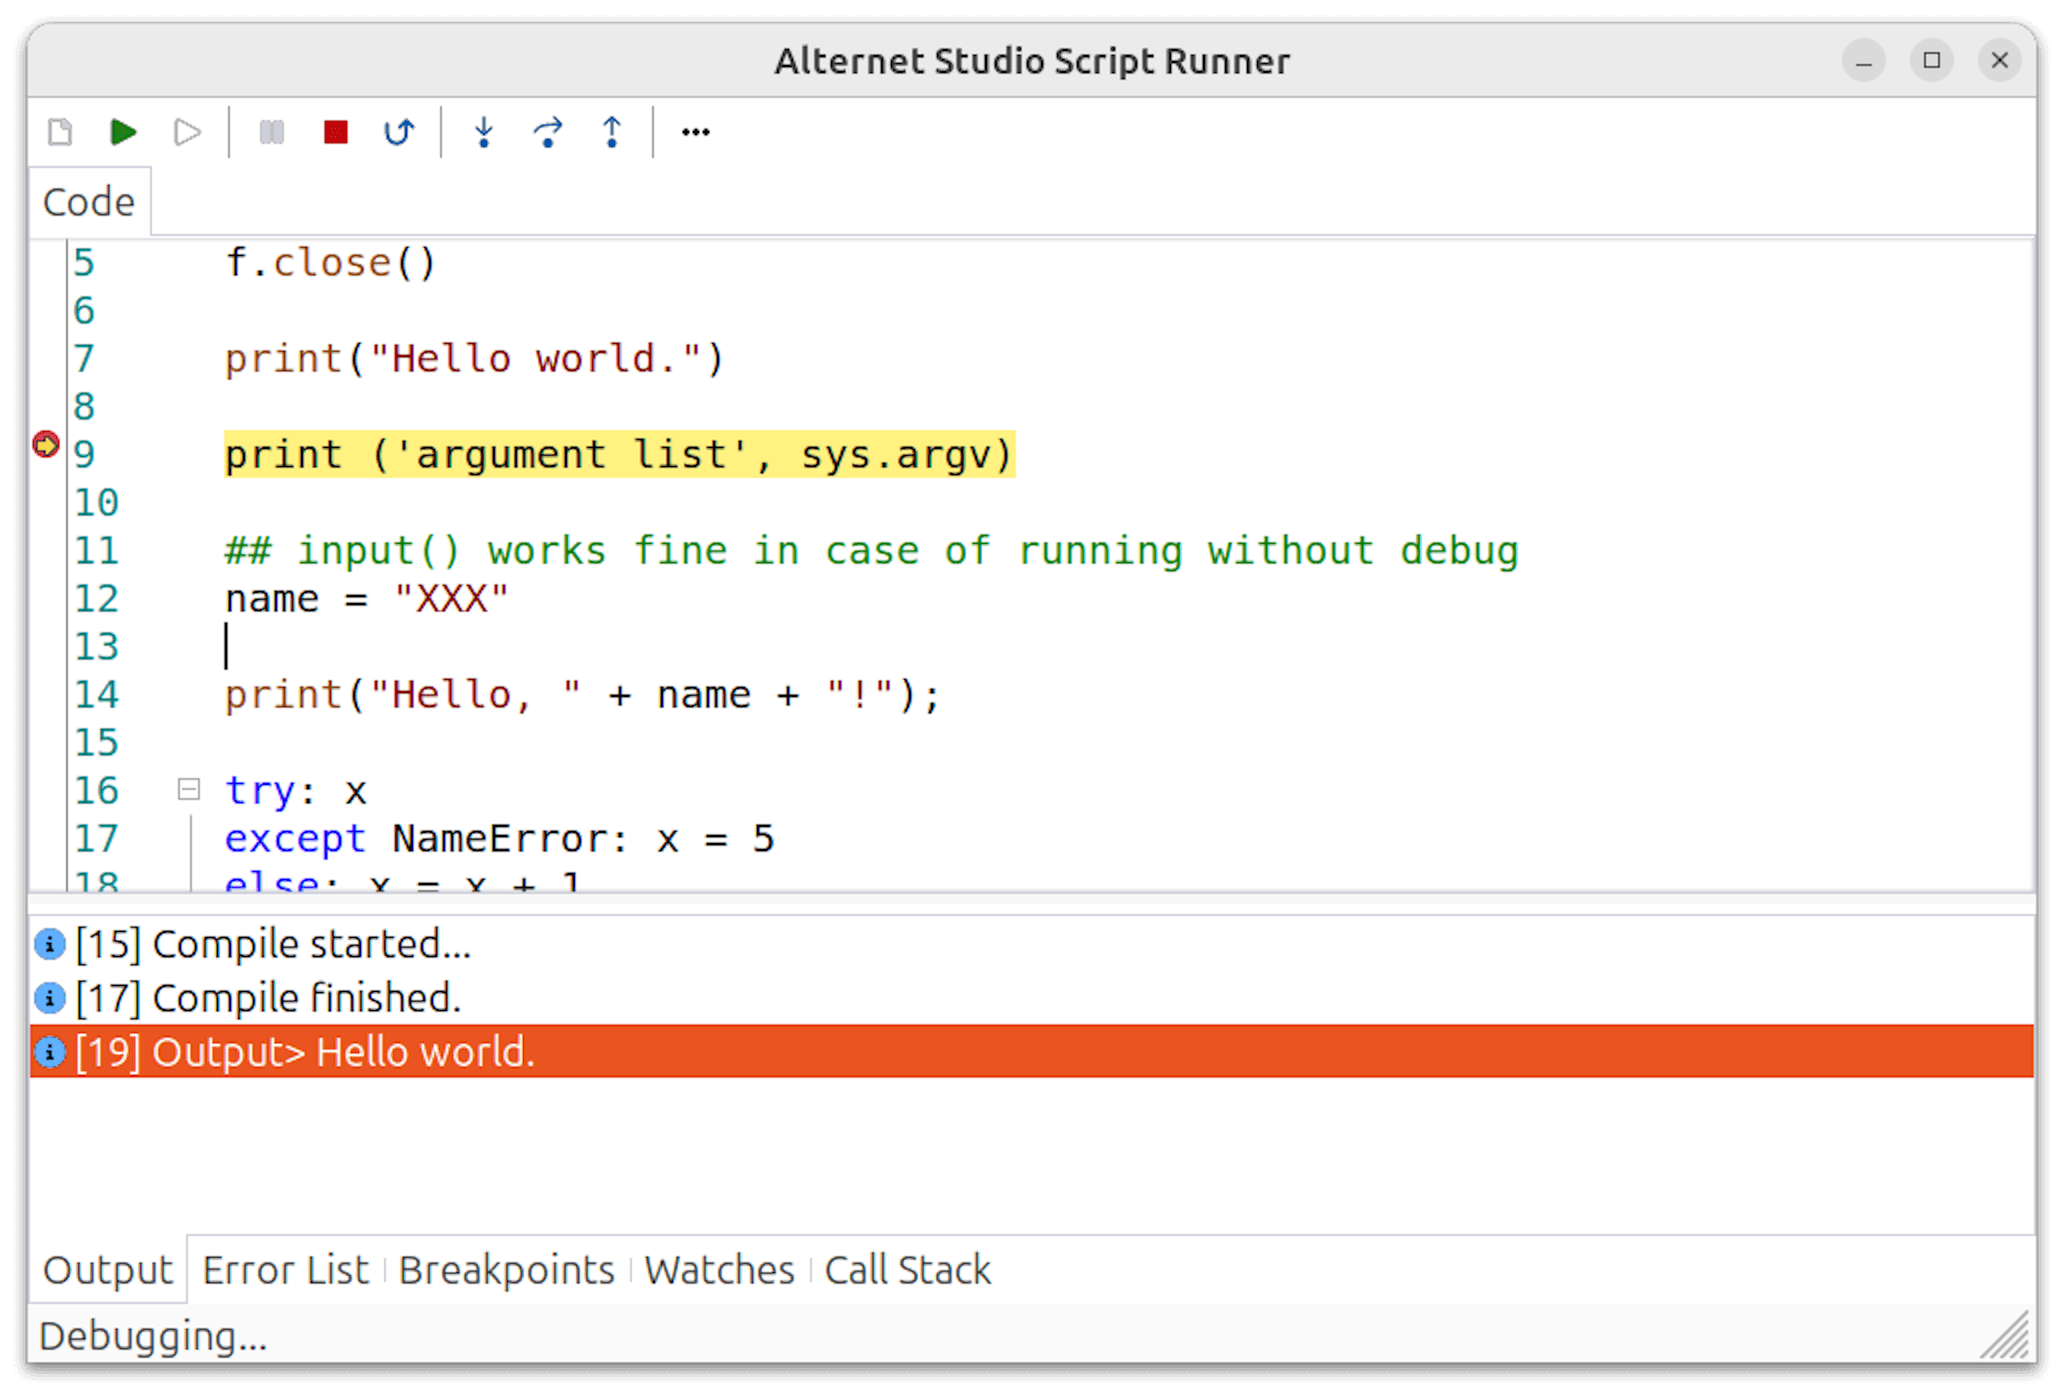Select the Code tab
The height and width of the screenshot is (1396, 2064).
(89, 202)
